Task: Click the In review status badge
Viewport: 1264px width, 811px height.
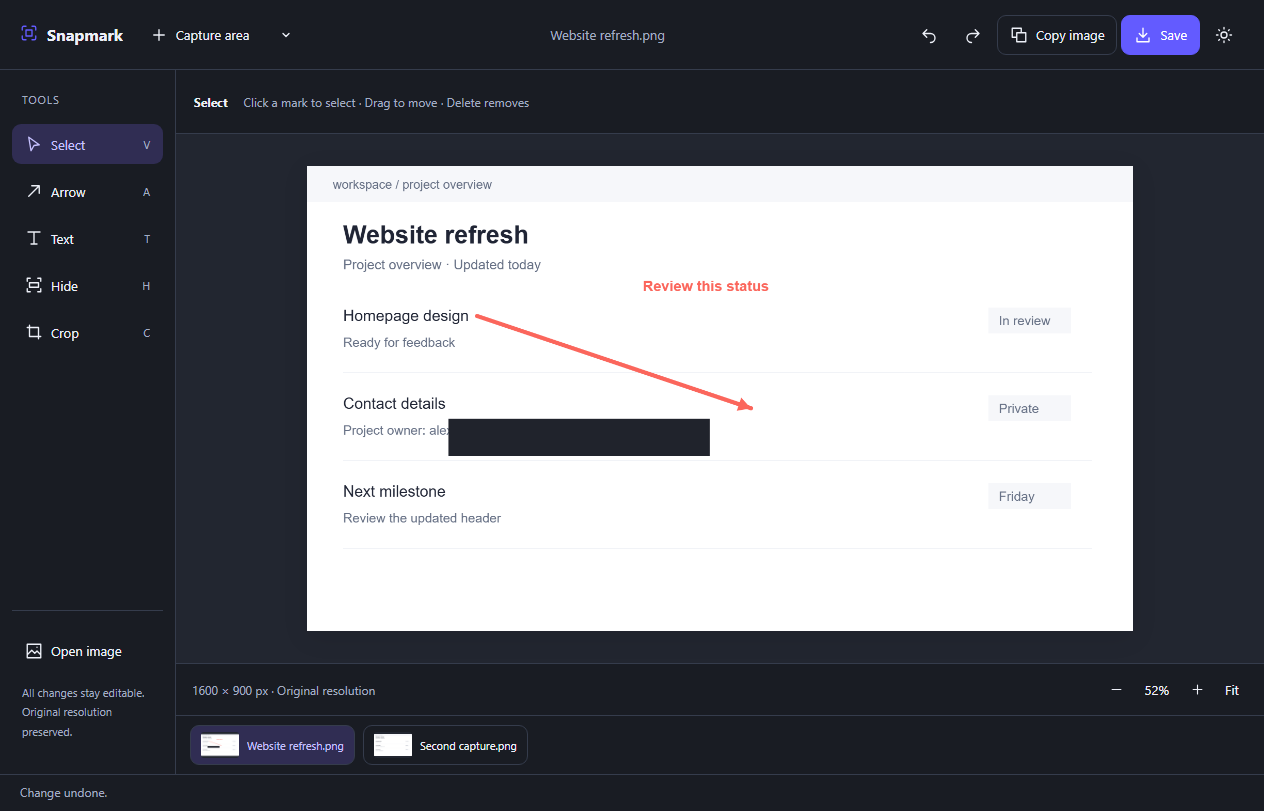Action: pos(1029,321)
